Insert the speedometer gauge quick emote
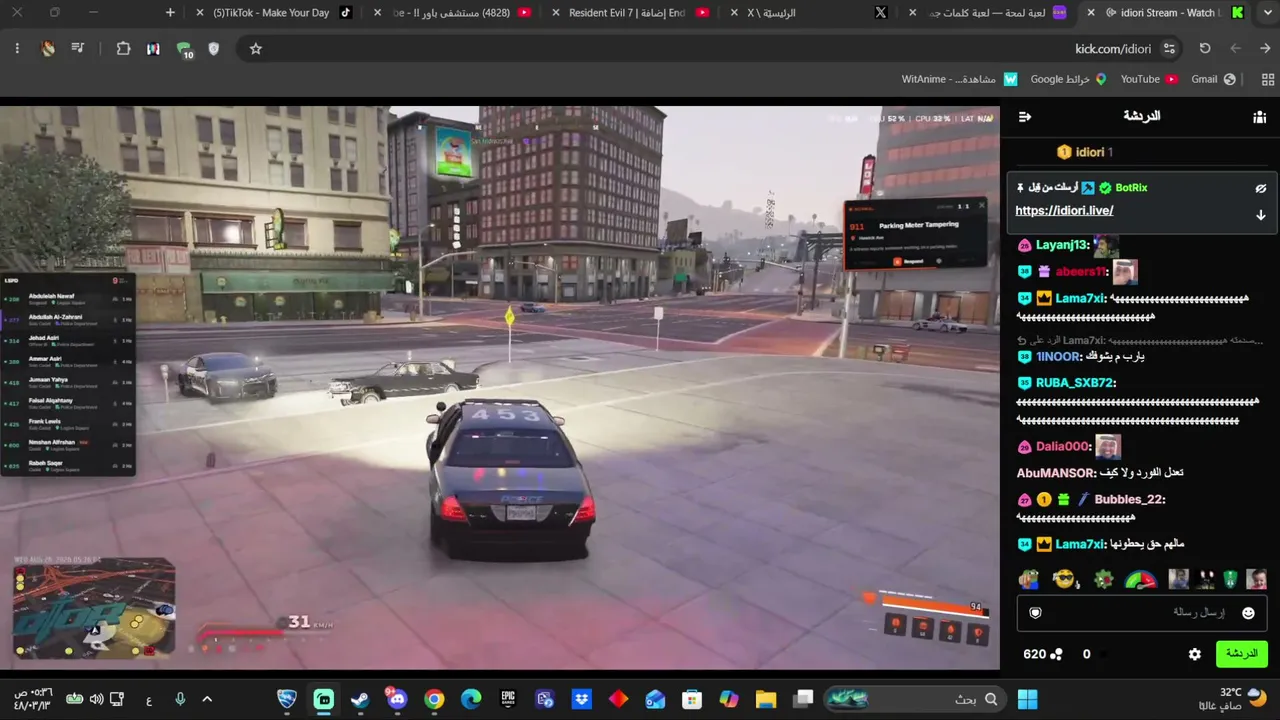The width and height of the screenshot is (1280, 720). tap(1140, 580)
